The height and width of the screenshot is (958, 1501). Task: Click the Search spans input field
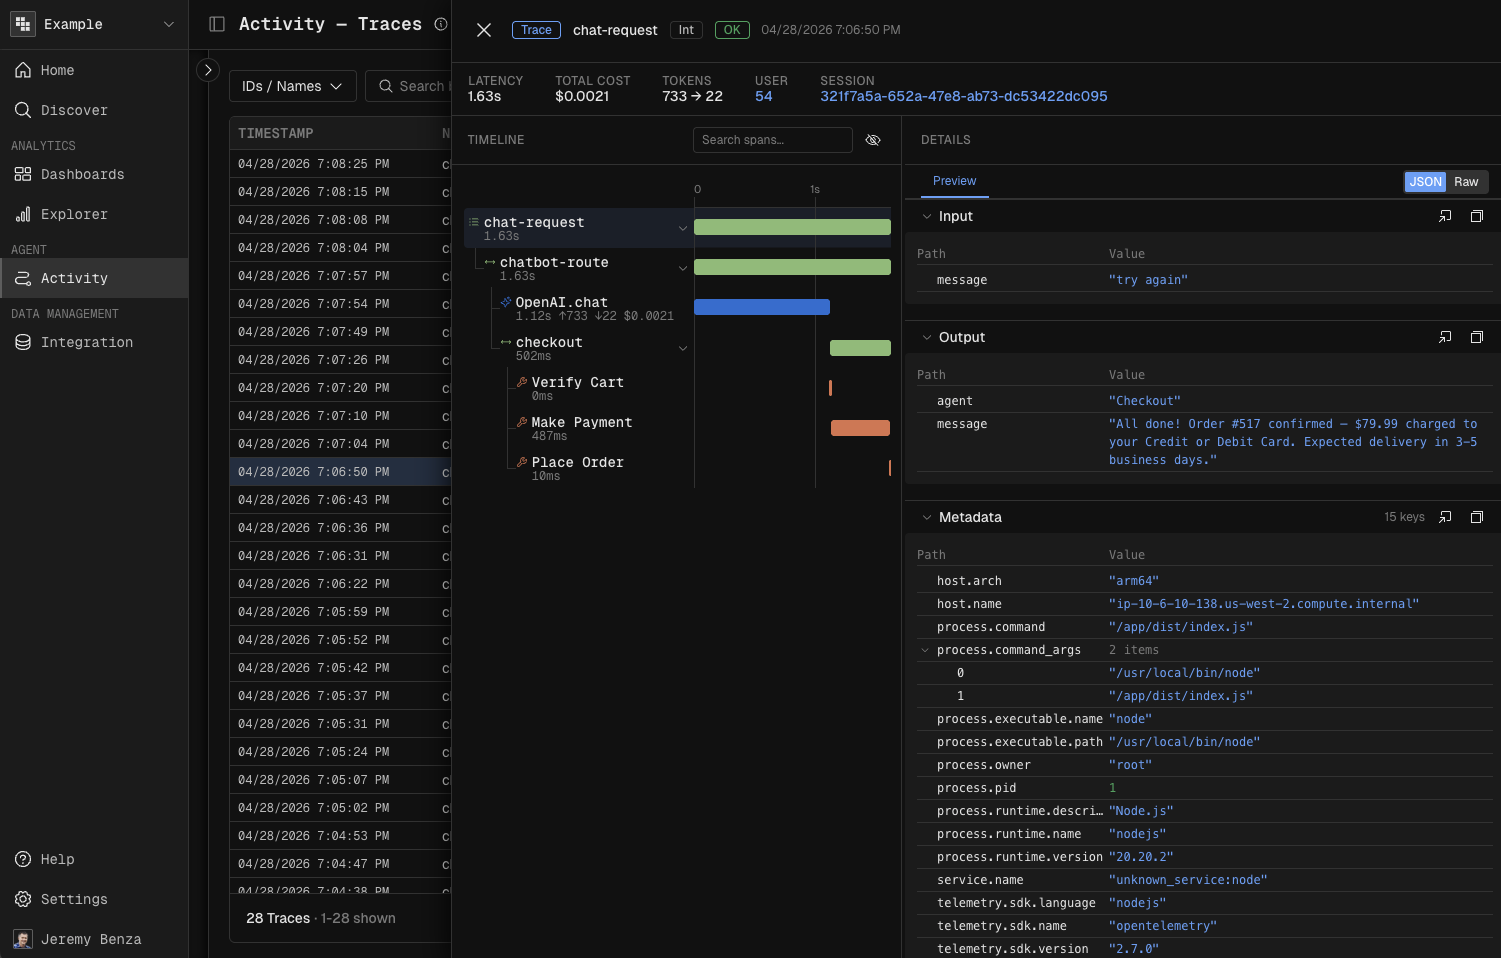(x=772, y=140)
